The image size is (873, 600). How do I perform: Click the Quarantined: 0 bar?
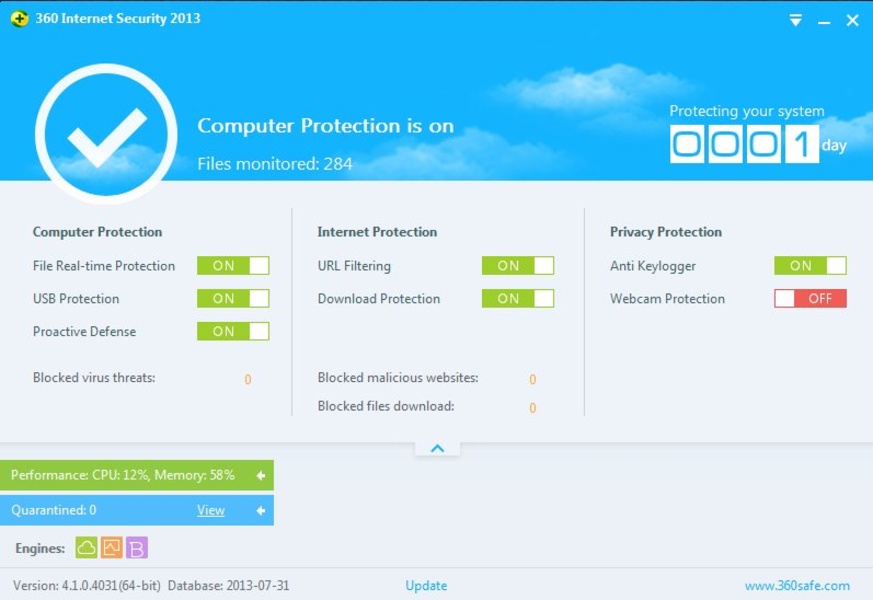(x=137, y=510)
